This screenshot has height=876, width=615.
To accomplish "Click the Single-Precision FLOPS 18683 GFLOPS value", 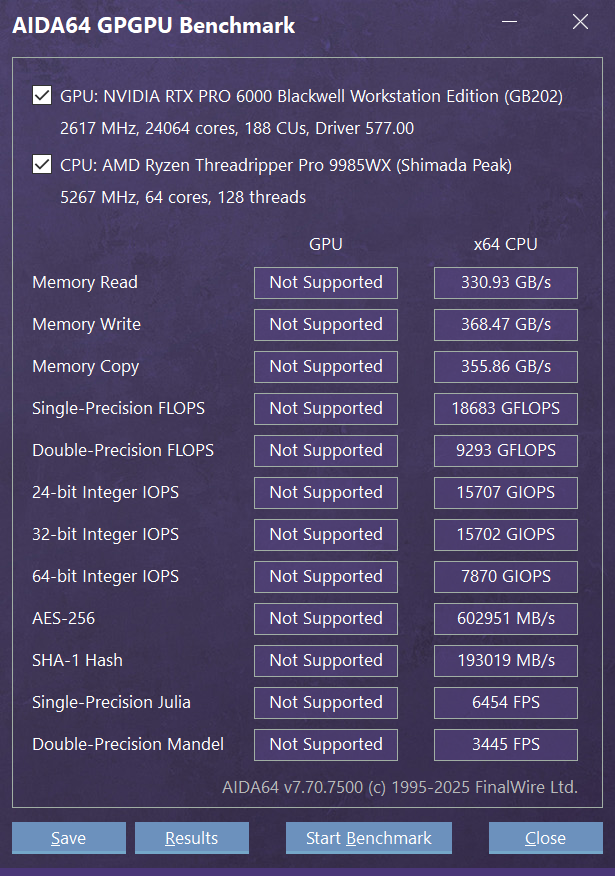I will coord(506,408).
